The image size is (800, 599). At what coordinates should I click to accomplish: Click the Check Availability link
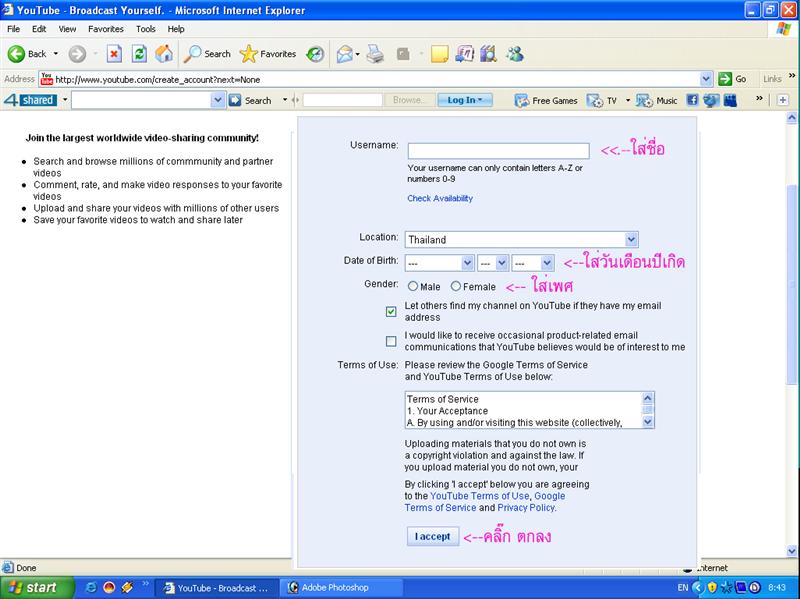440,198
